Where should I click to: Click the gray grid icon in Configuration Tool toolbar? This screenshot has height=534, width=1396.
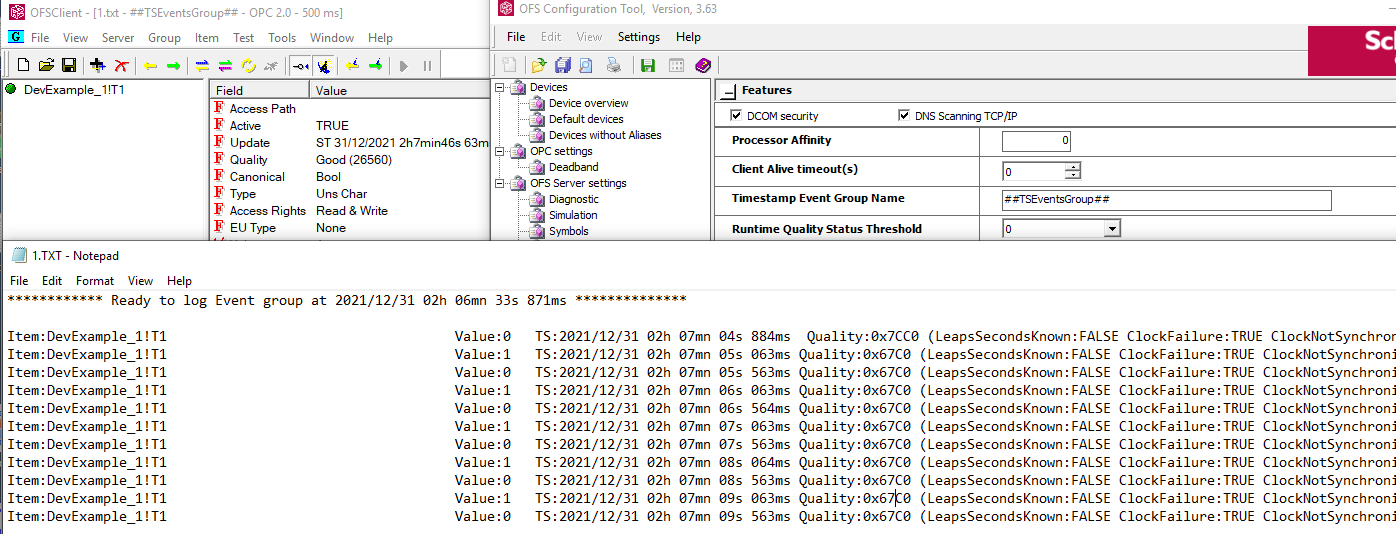[x=676, y=65]
